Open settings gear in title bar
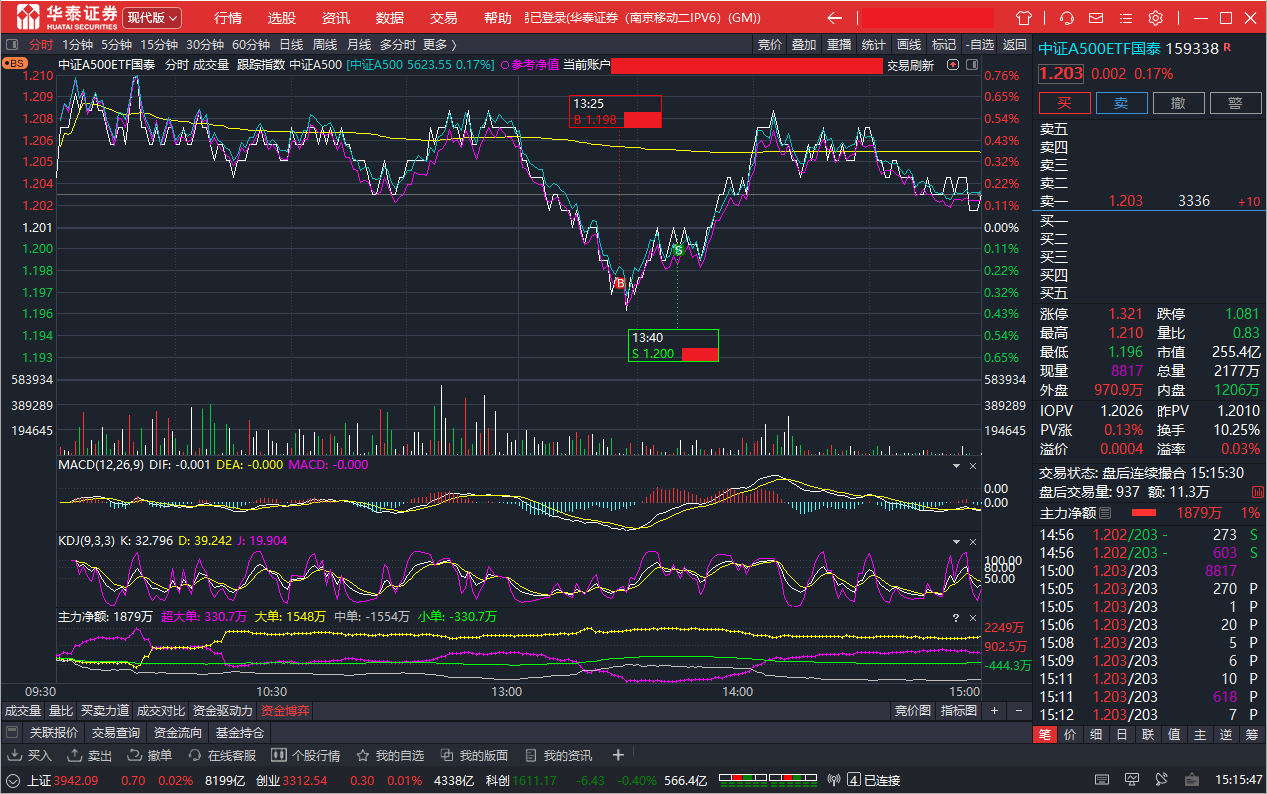The width and height of the screenshot is (1267, 794). tap(1155, 18)
